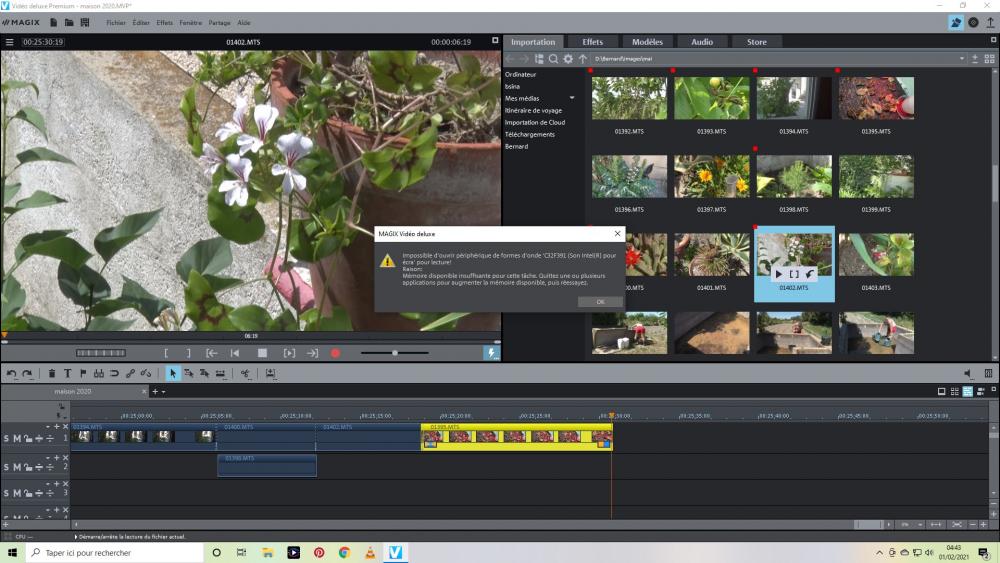
Task: Click the red record button
Action: point(336,353)
